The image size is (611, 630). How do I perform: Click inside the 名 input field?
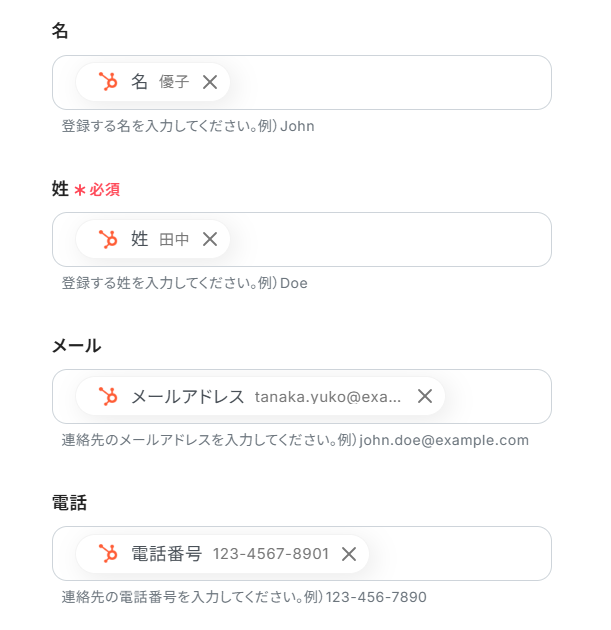(390, 82)
